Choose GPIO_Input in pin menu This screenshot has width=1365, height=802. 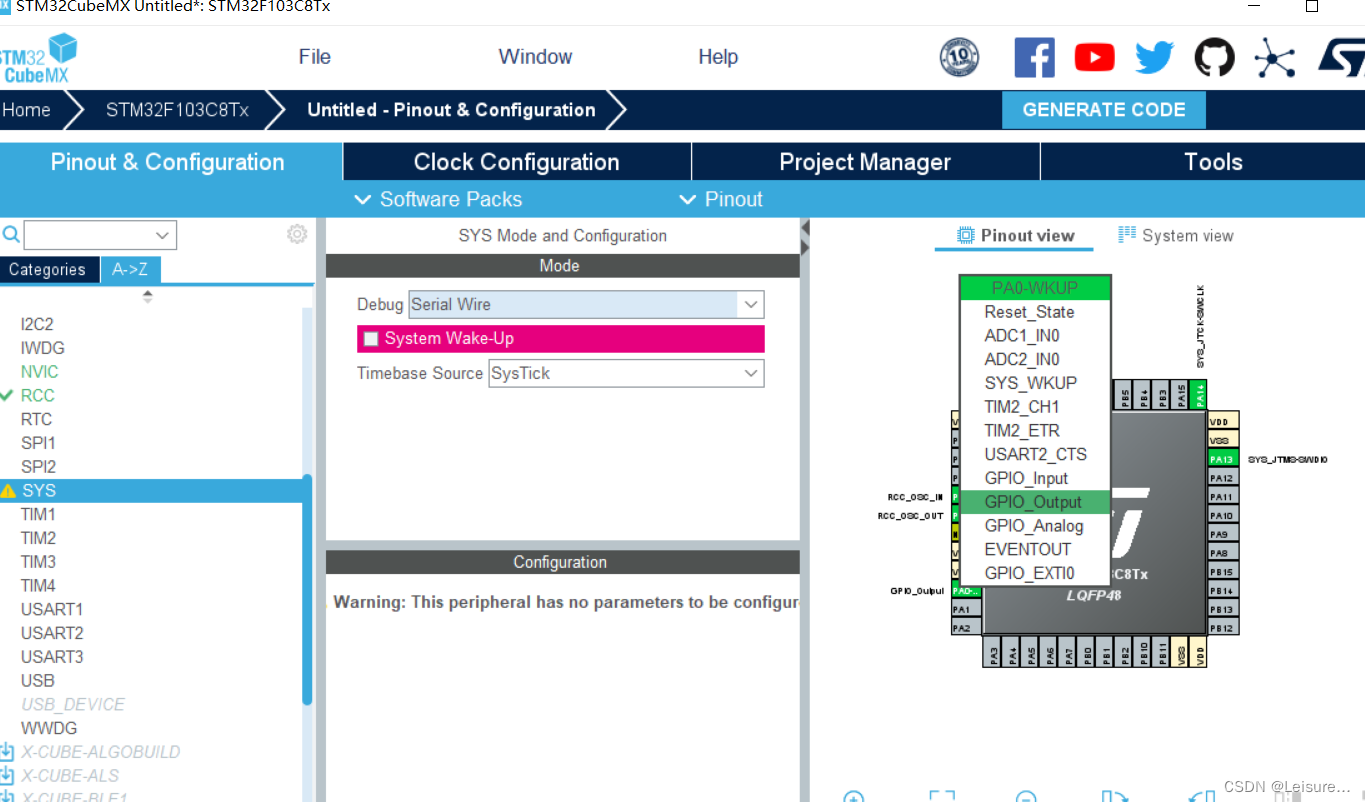pyautogui.click(x=1034, y=478)
